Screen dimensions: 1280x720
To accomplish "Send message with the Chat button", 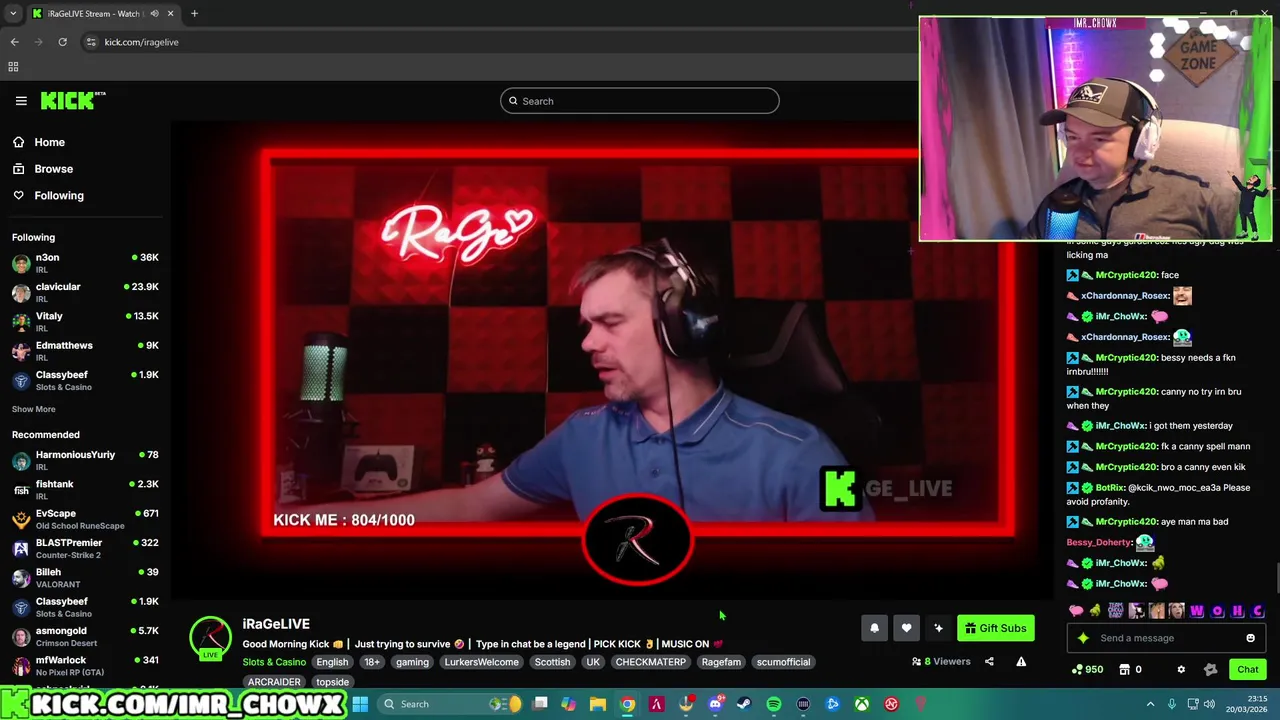I will (1248, 669).
